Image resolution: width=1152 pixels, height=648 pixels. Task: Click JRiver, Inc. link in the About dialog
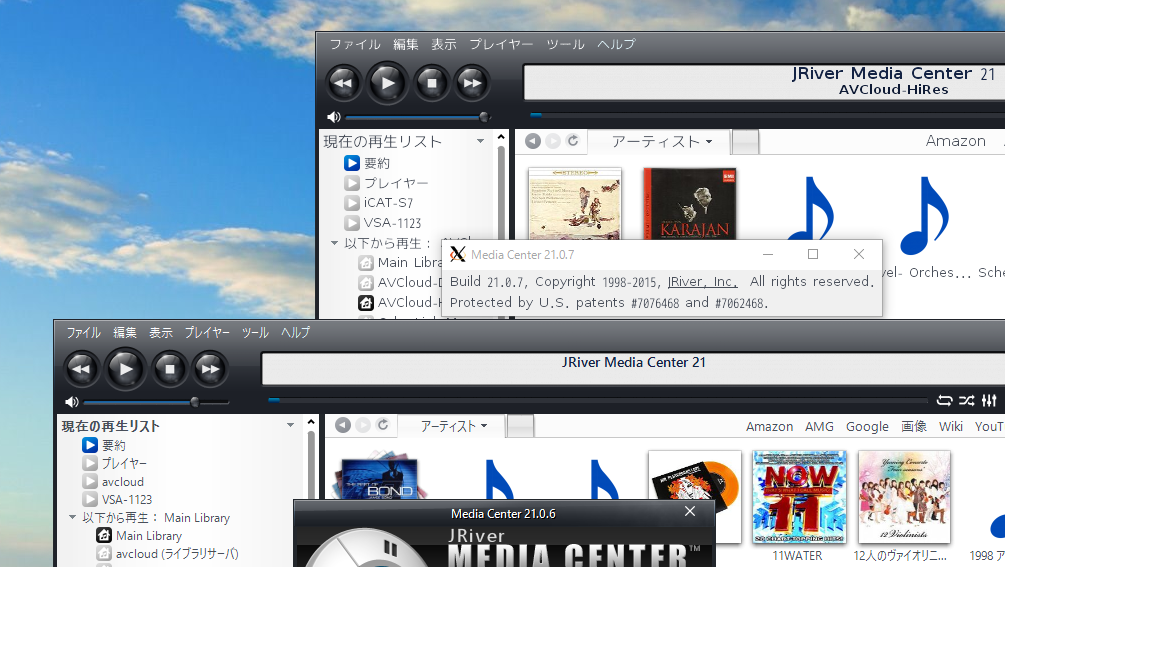click(x=702, y=282)
